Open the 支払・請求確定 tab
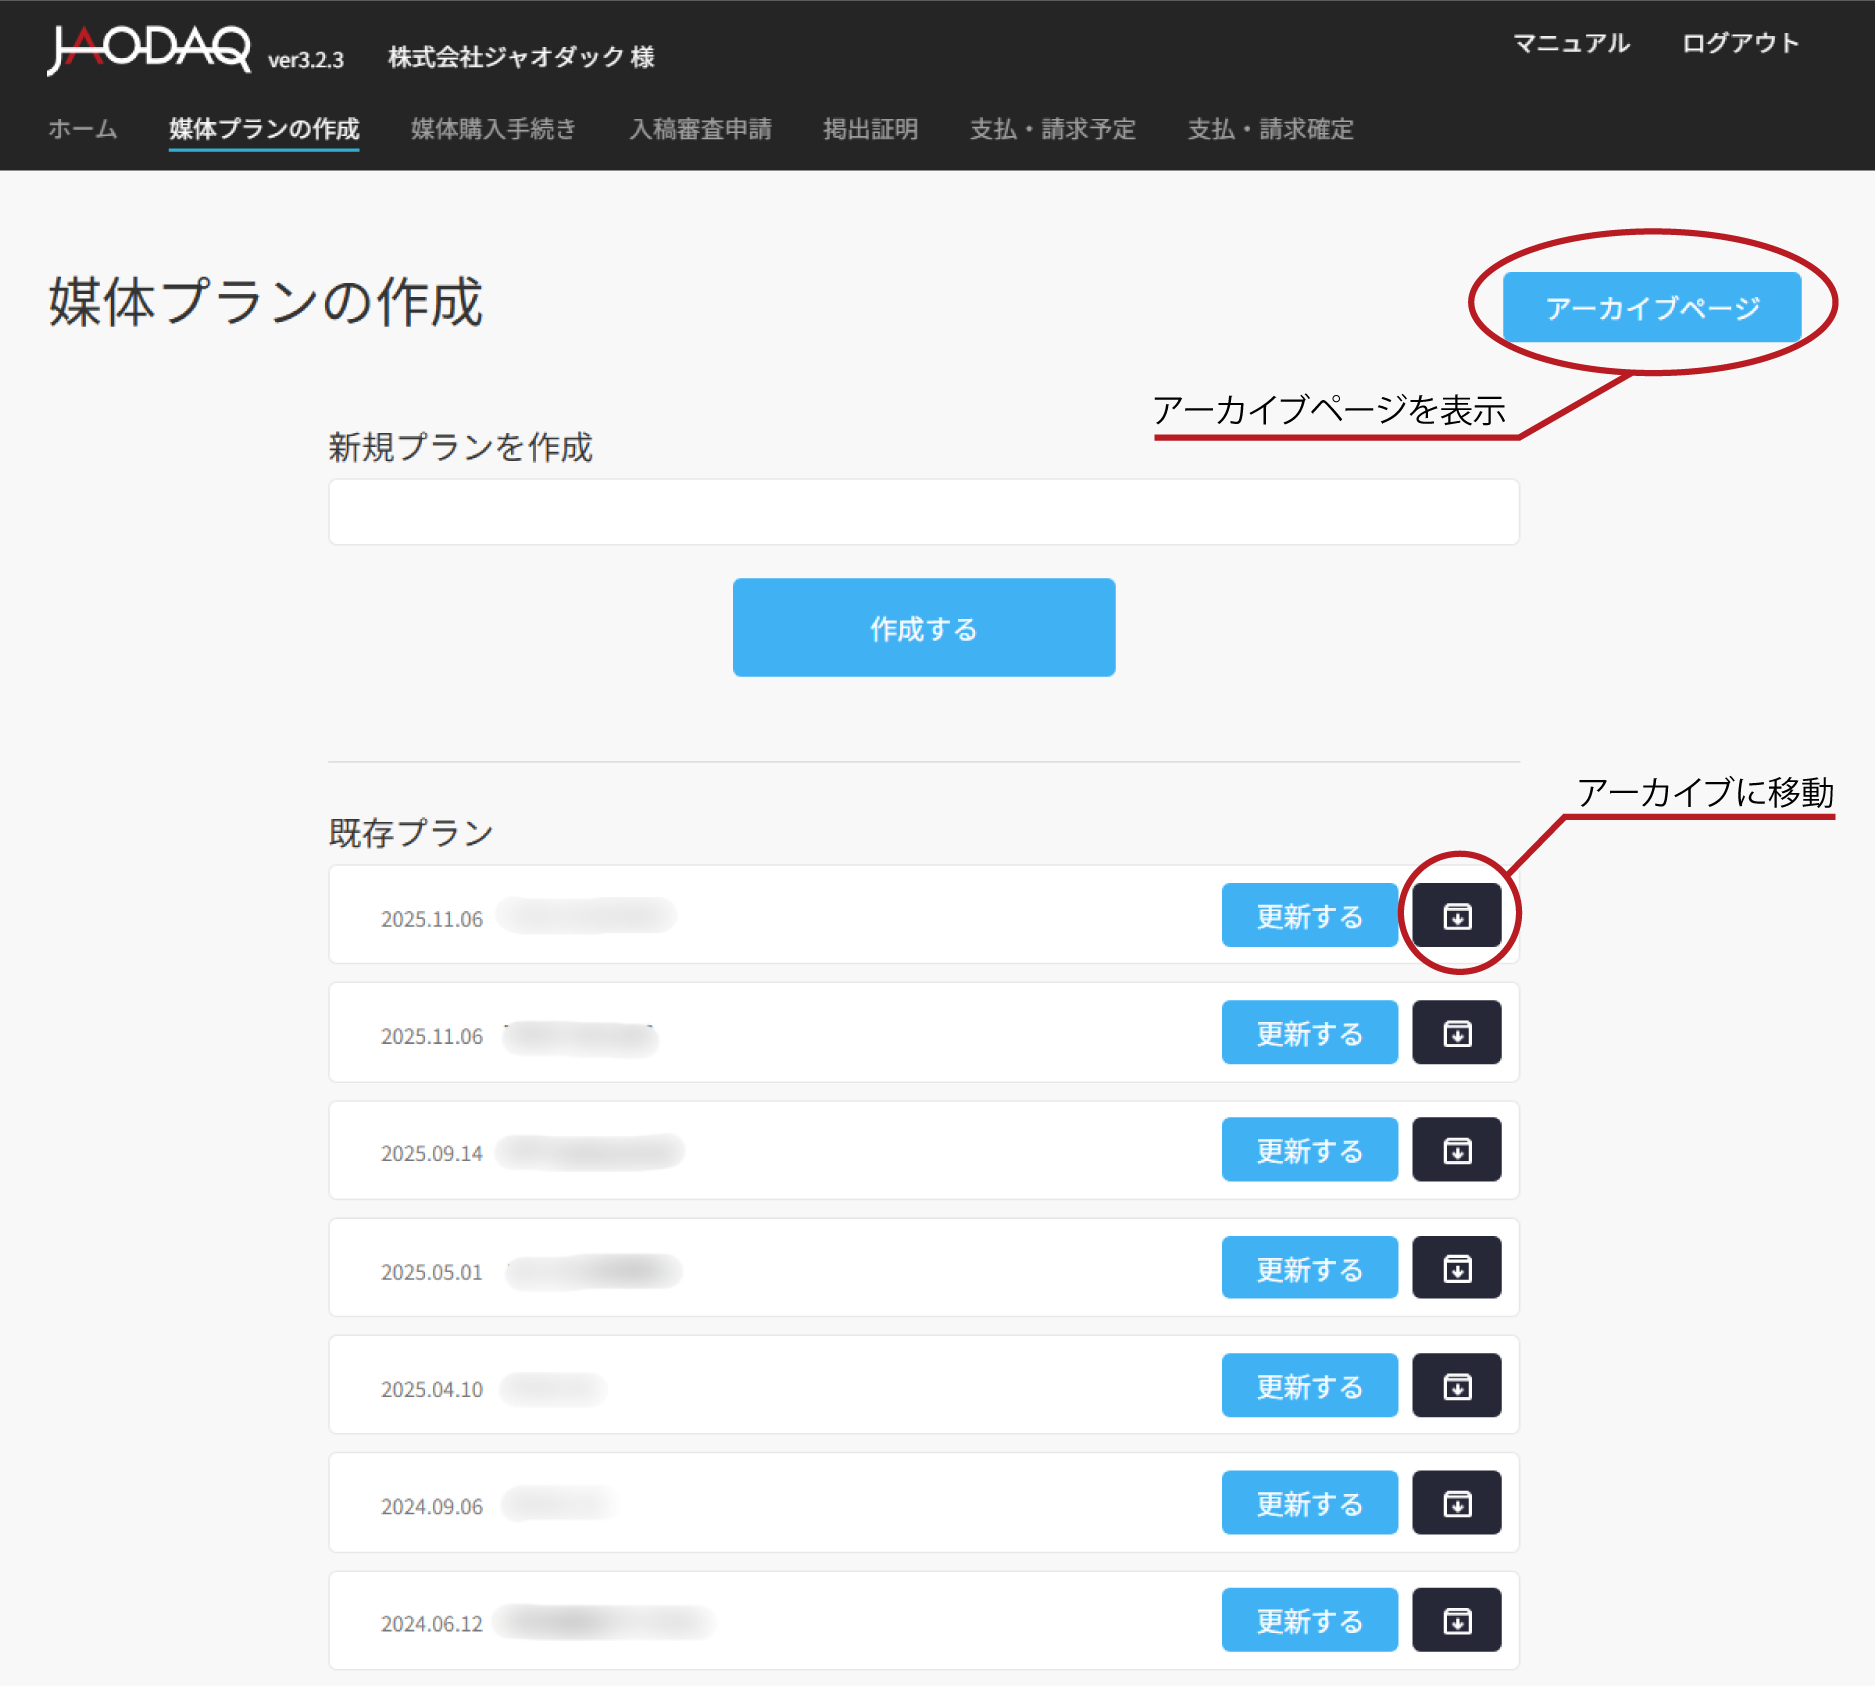 (x=1271, y=129)
